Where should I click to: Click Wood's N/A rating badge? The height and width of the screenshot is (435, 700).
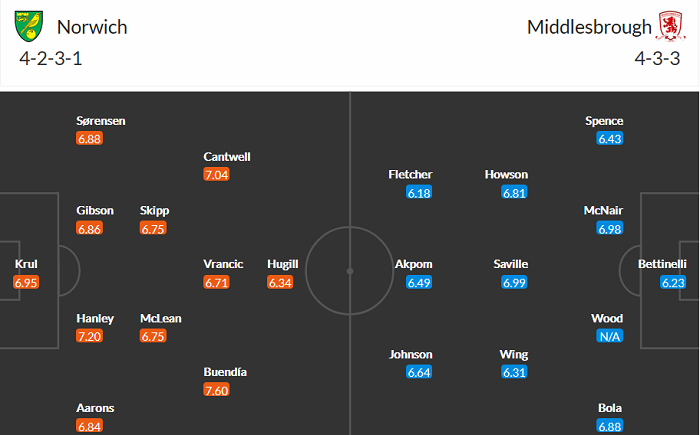(x=609, y=337)
